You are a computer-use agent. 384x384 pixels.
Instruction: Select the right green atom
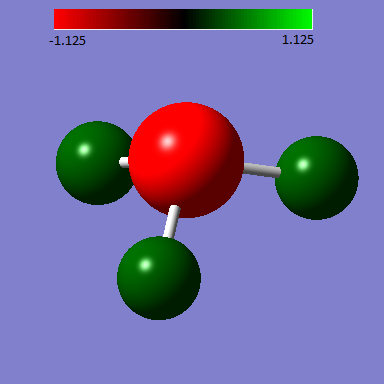pyautogui.click(x=317, y=178)
